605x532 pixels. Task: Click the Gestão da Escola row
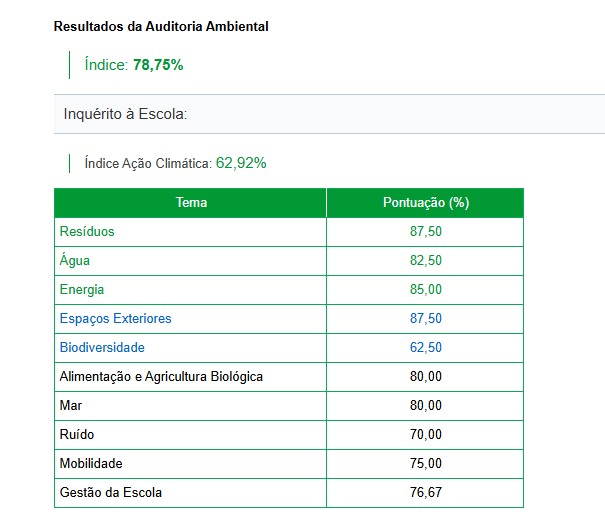pyautogui.click(x=110, y=492)
